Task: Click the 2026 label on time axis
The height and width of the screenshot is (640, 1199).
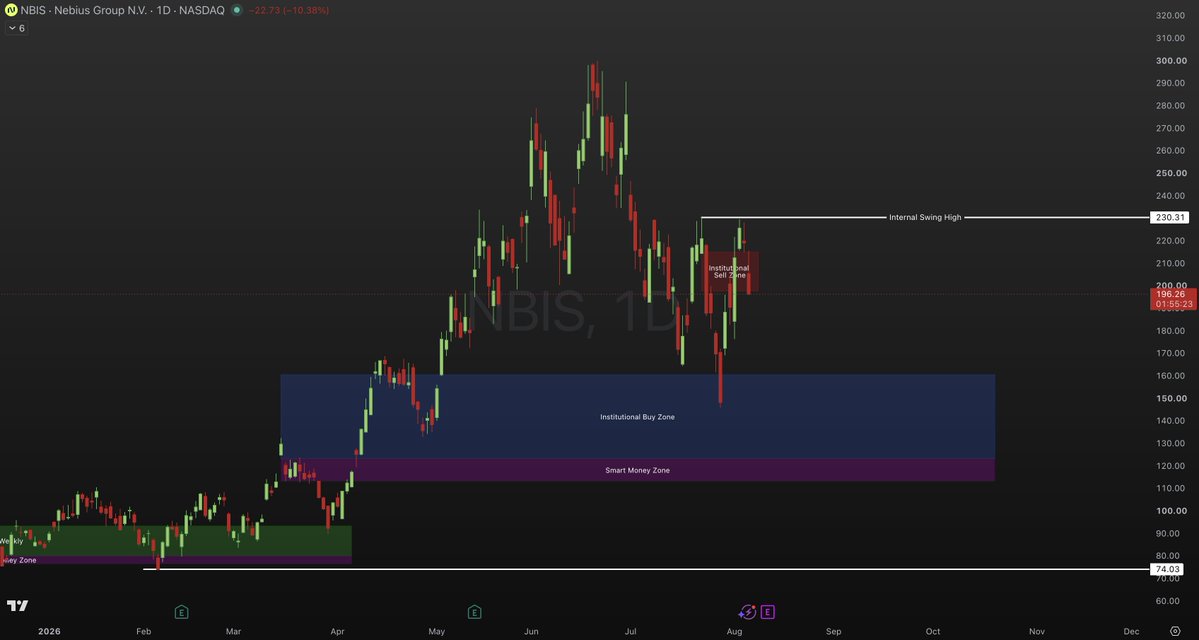Action: pos(49,632)
